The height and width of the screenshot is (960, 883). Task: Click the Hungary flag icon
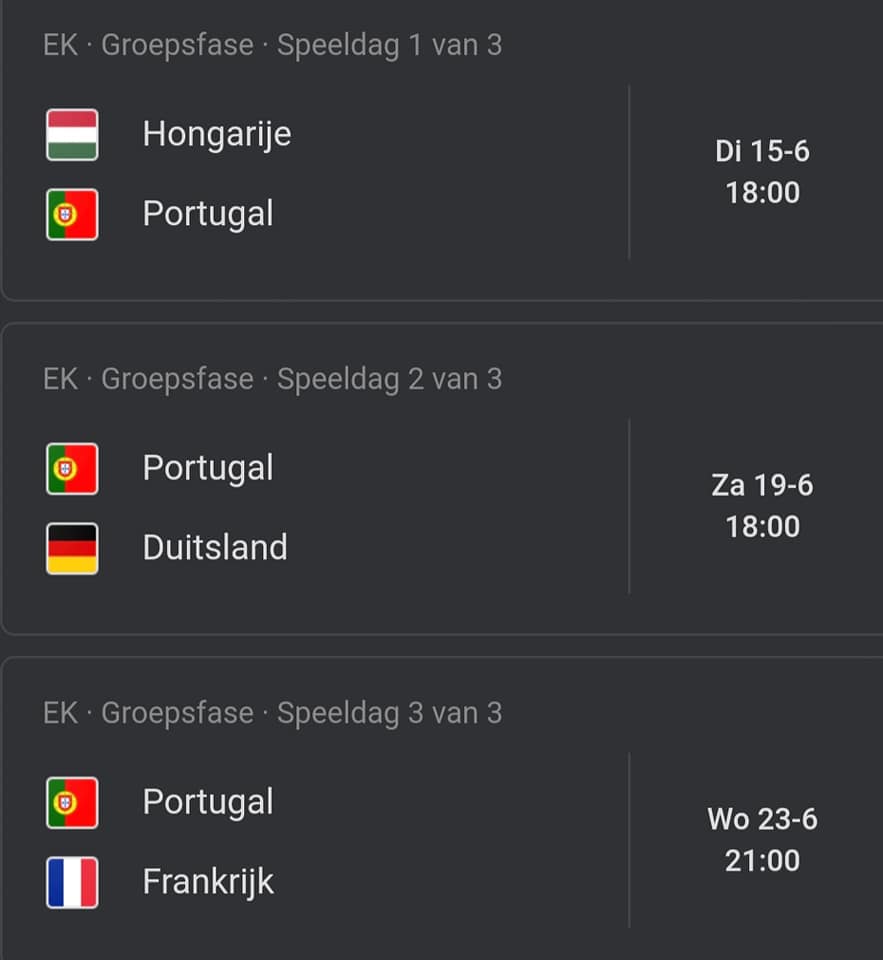72,135
